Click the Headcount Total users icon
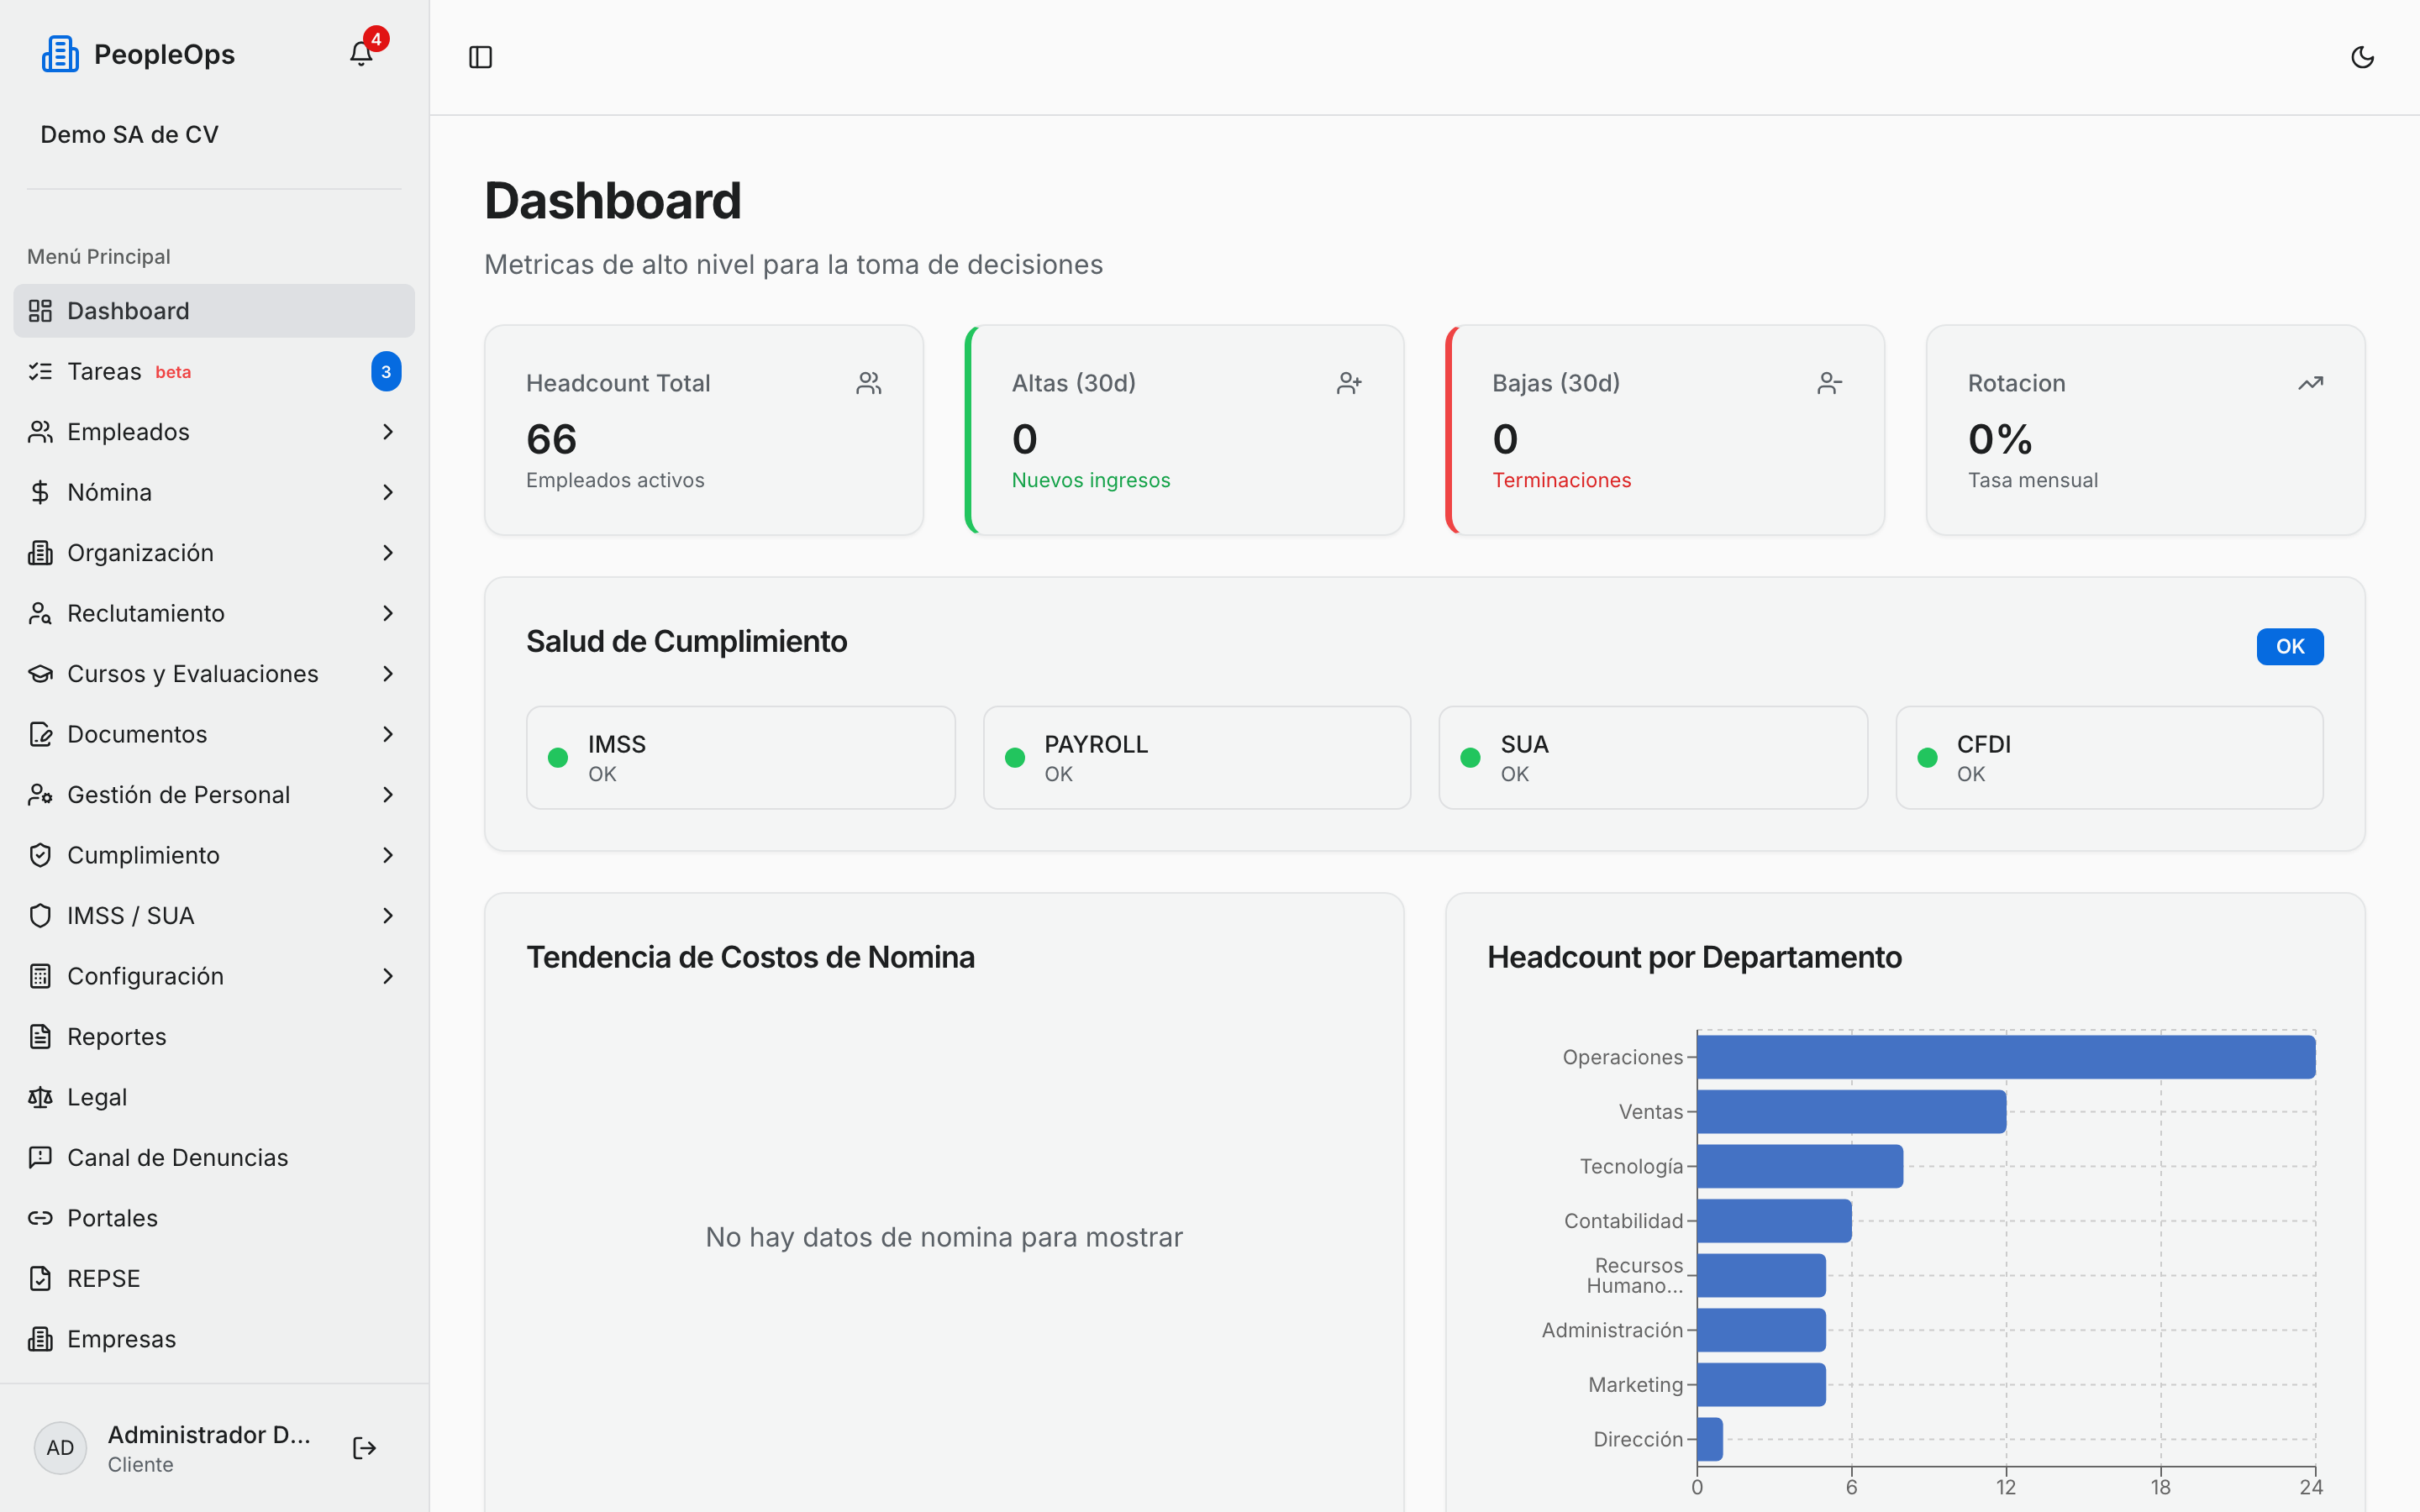This screenshot has height=1512, width=2420. click(x=869, y=383)
